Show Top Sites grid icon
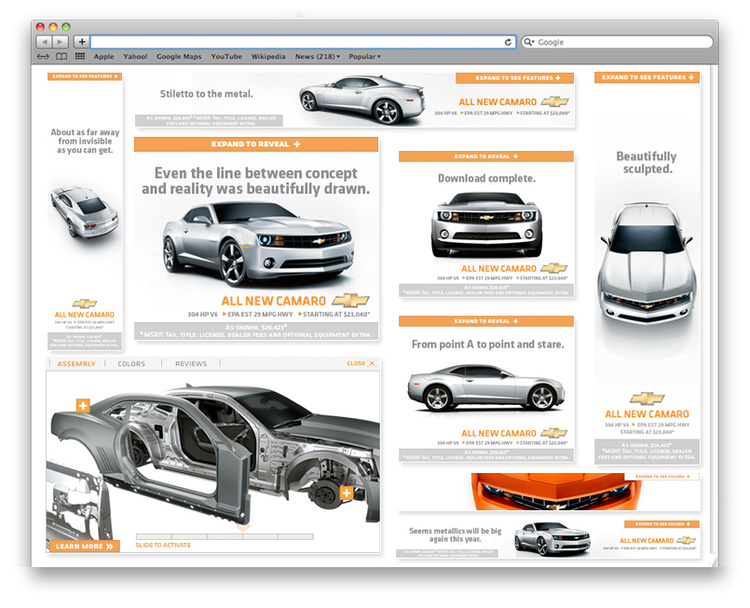 80,56
